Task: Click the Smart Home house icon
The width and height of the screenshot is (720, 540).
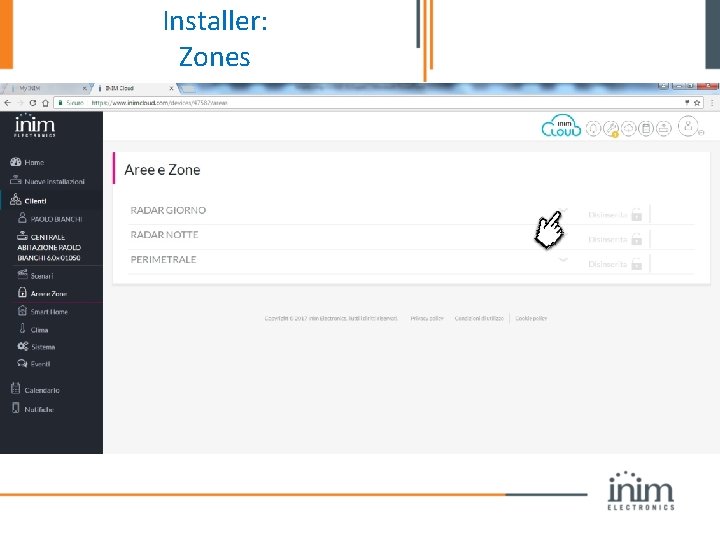Action: pos(22,310)
